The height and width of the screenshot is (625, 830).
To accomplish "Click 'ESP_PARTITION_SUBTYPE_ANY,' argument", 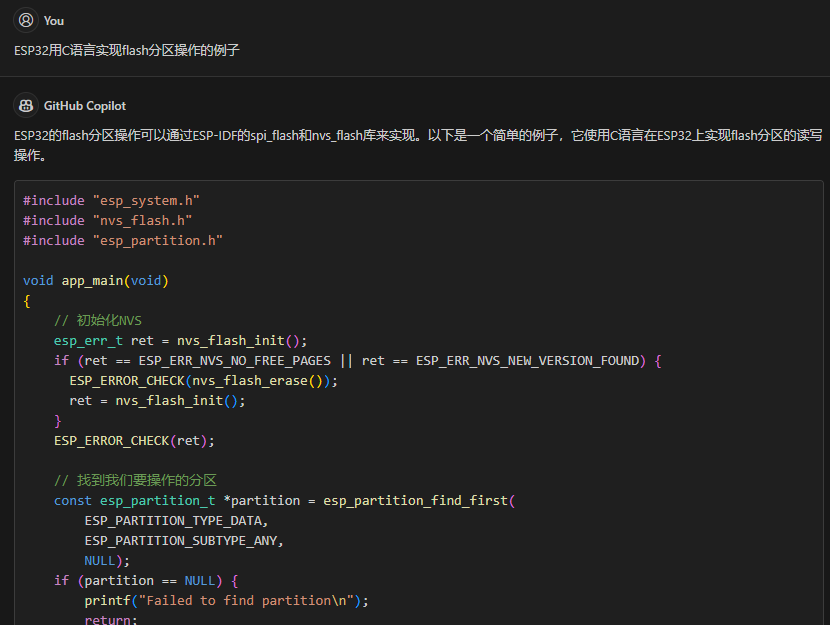I will pyautogui.click(x=184, y=541).
